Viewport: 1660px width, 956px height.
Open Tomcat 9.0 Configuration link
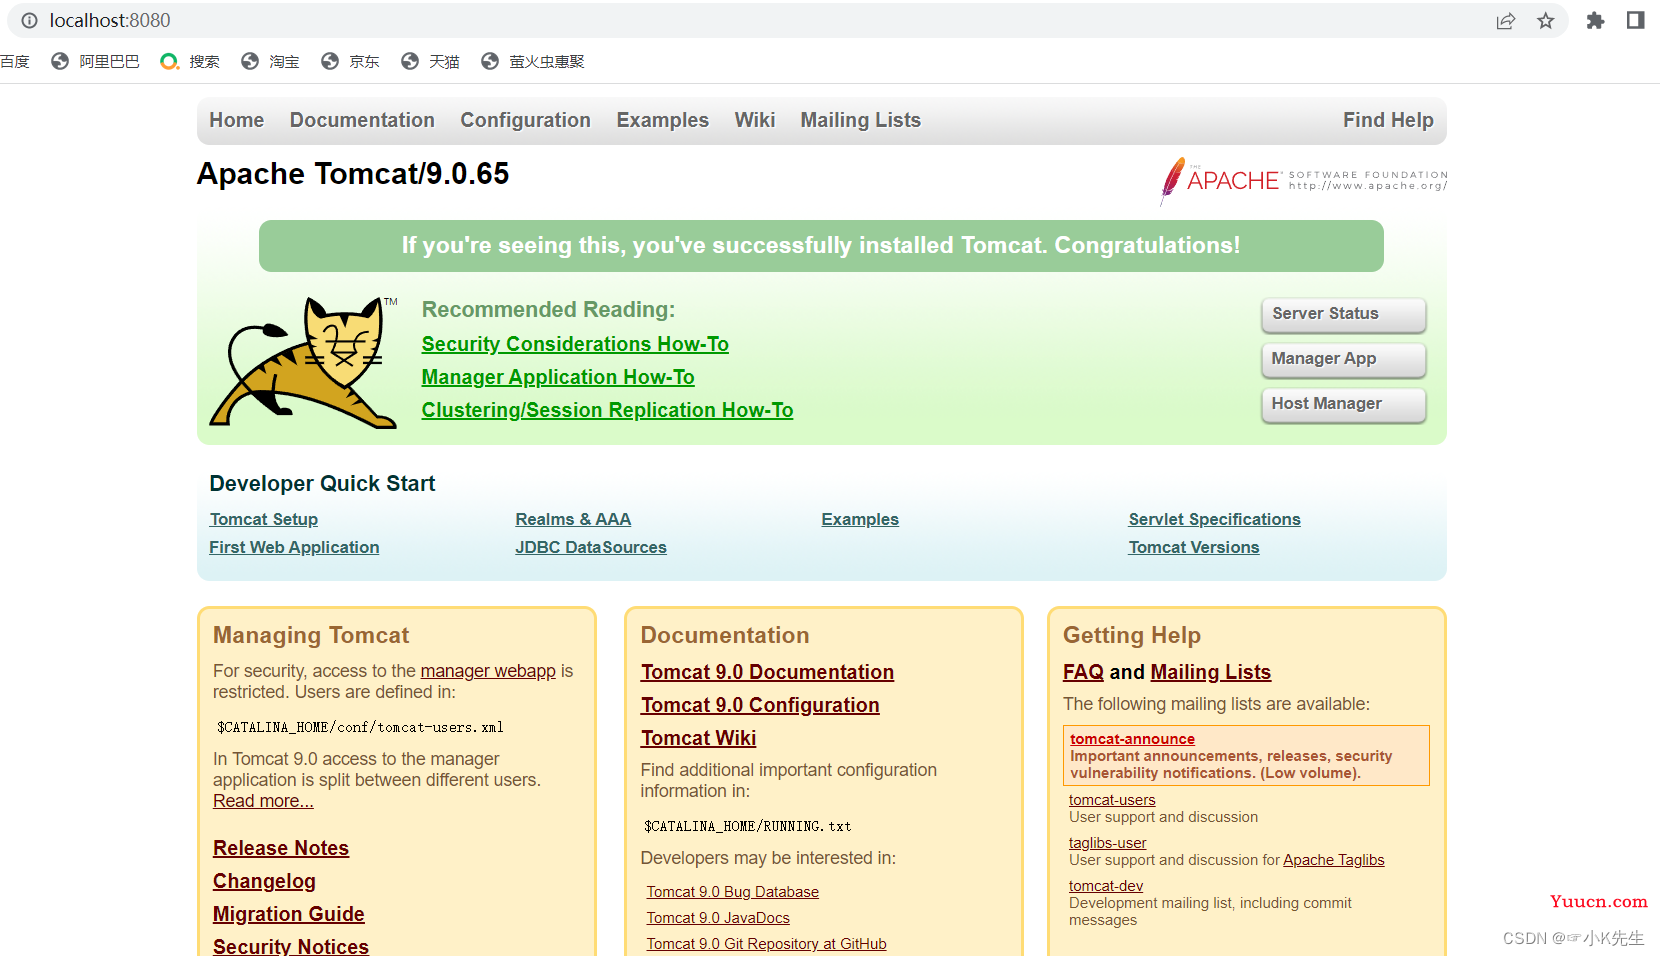760,705
